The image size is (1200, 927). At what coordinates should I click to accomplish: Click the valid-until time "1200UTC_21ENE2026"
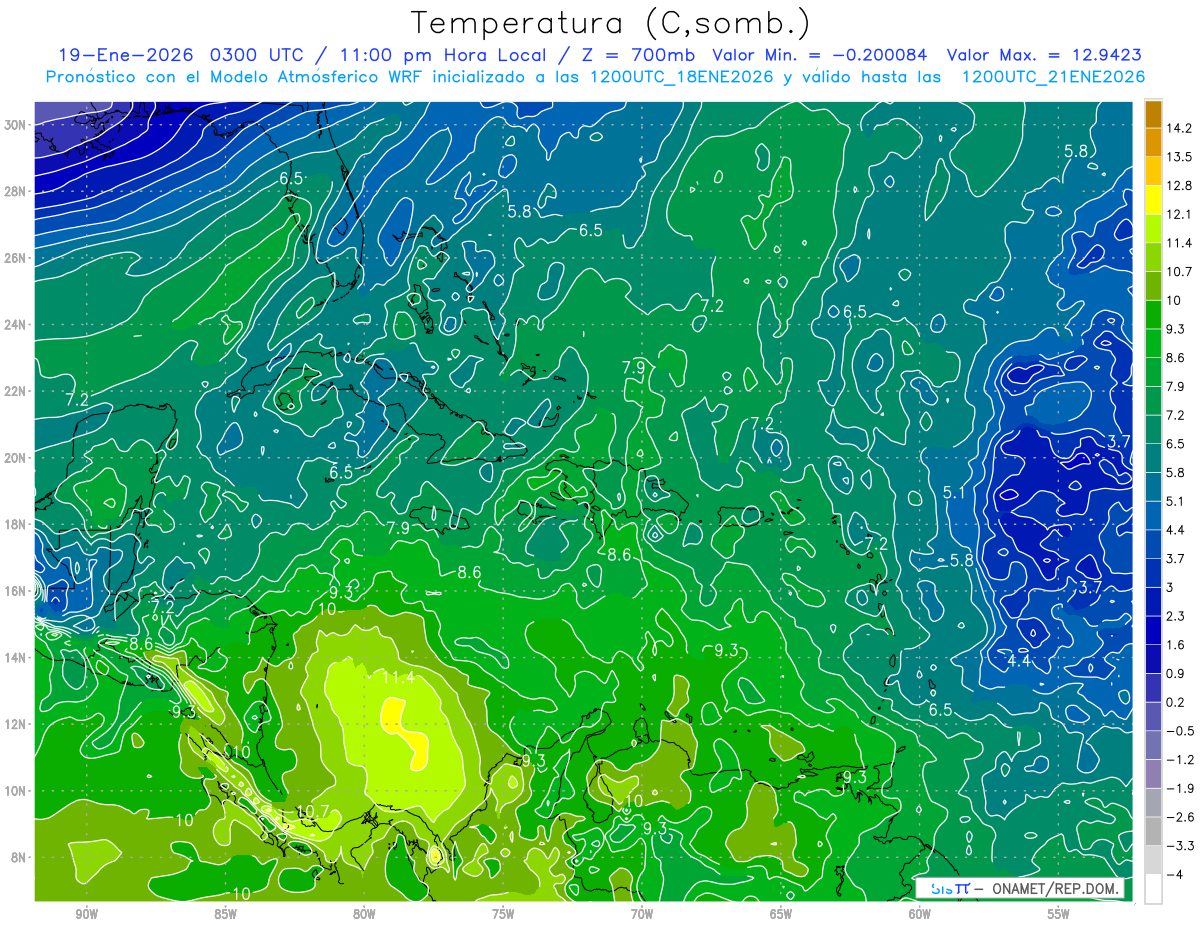(x=1053, y=77)
